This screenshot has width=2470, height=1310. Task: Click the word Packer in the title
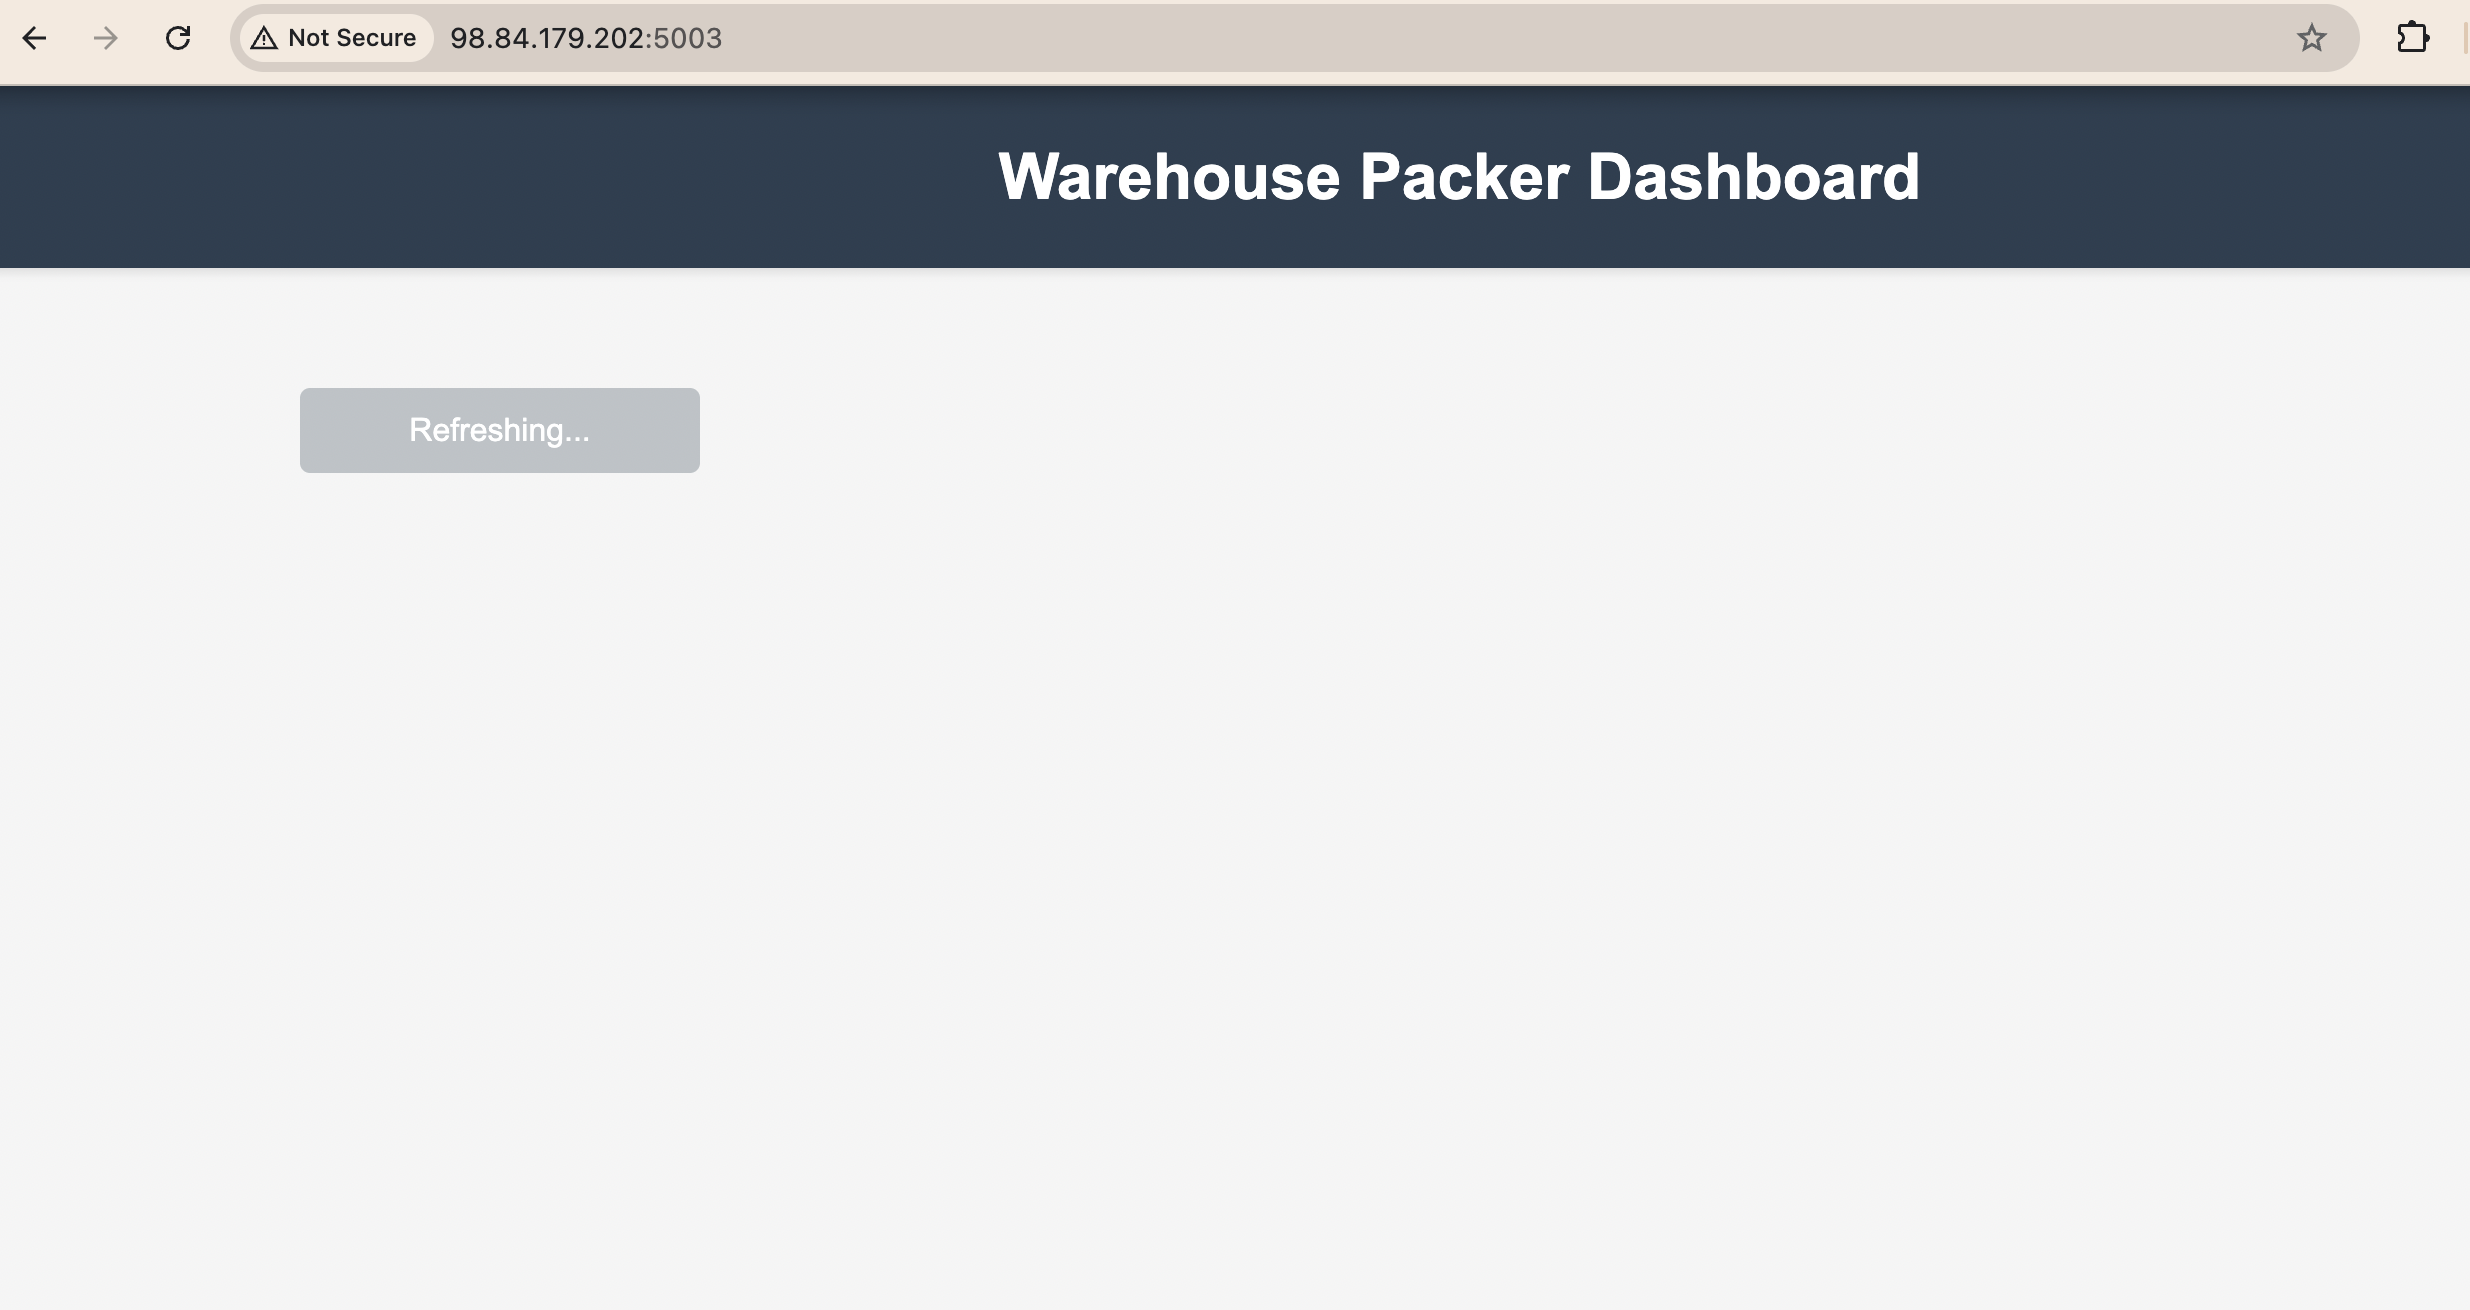pos(1463,177)
